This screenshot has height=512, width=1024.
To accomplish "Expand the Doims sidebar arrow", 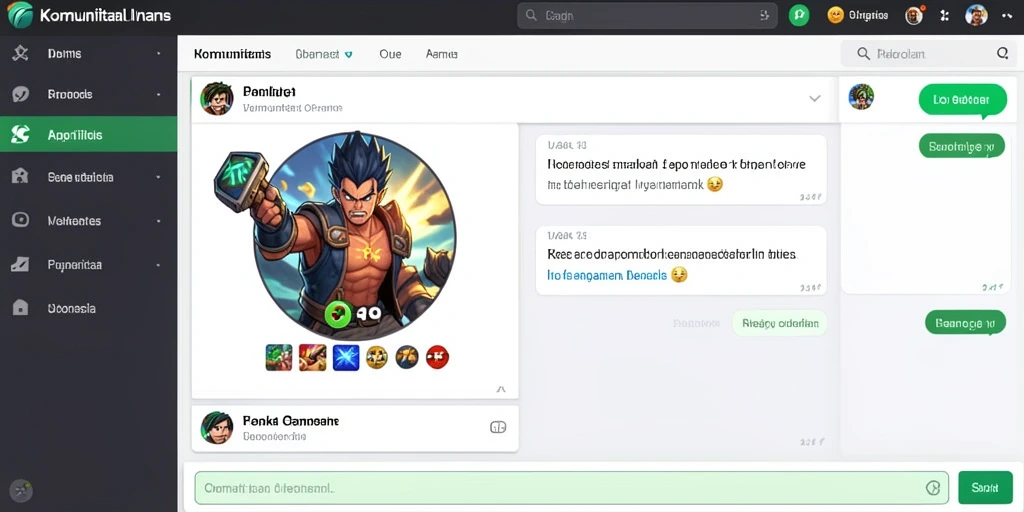I will pos(159,54).
